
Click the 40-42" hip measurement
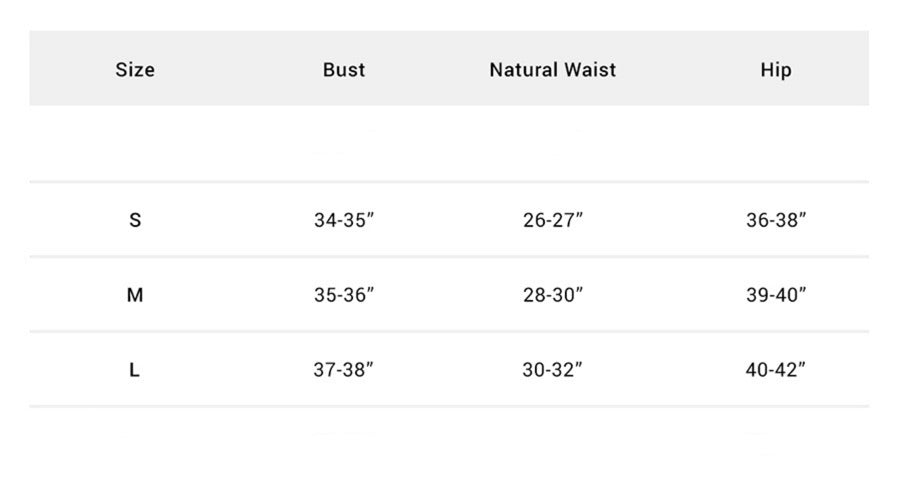[775, 370]
